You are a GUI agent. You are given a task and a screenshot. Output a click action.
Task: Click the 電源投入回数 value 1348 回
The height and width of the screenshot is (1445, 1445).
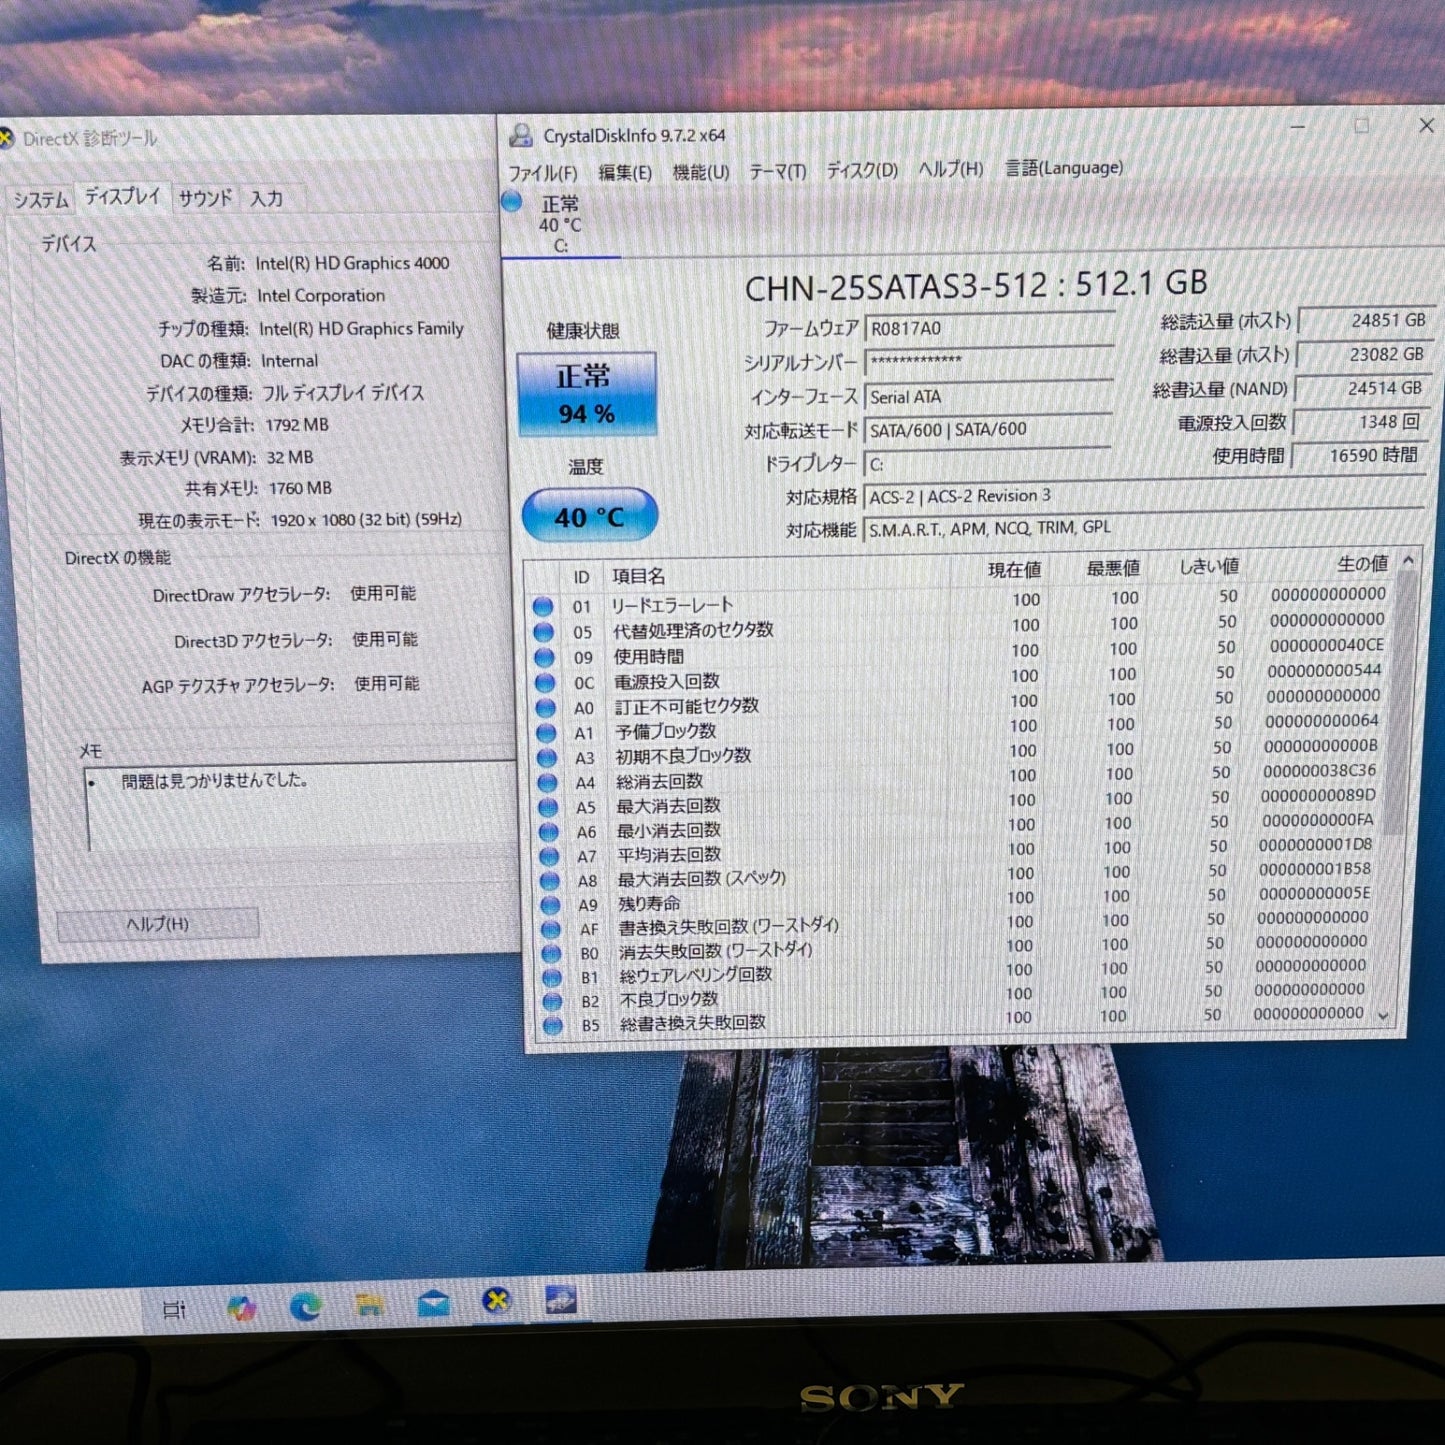coord(1361,422)
